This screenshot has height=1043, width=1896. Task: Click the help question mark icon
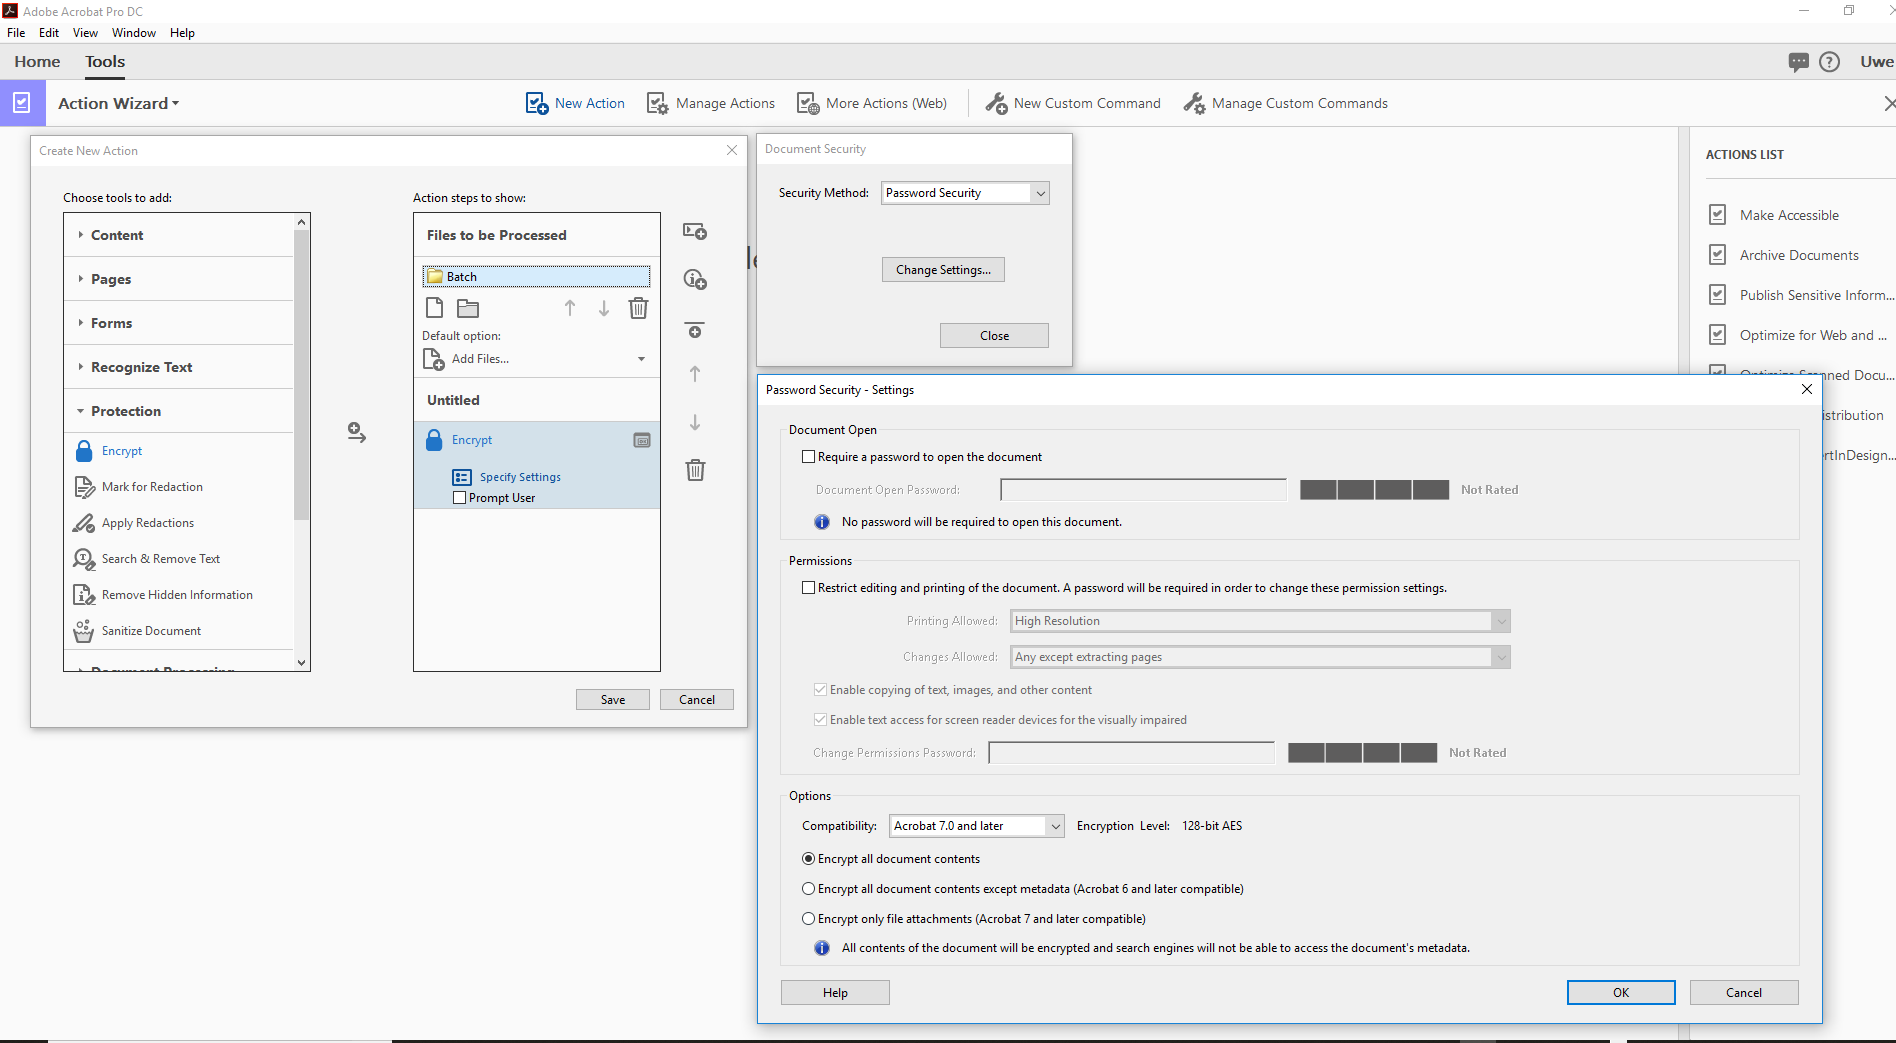click(x=1829, y=62)
